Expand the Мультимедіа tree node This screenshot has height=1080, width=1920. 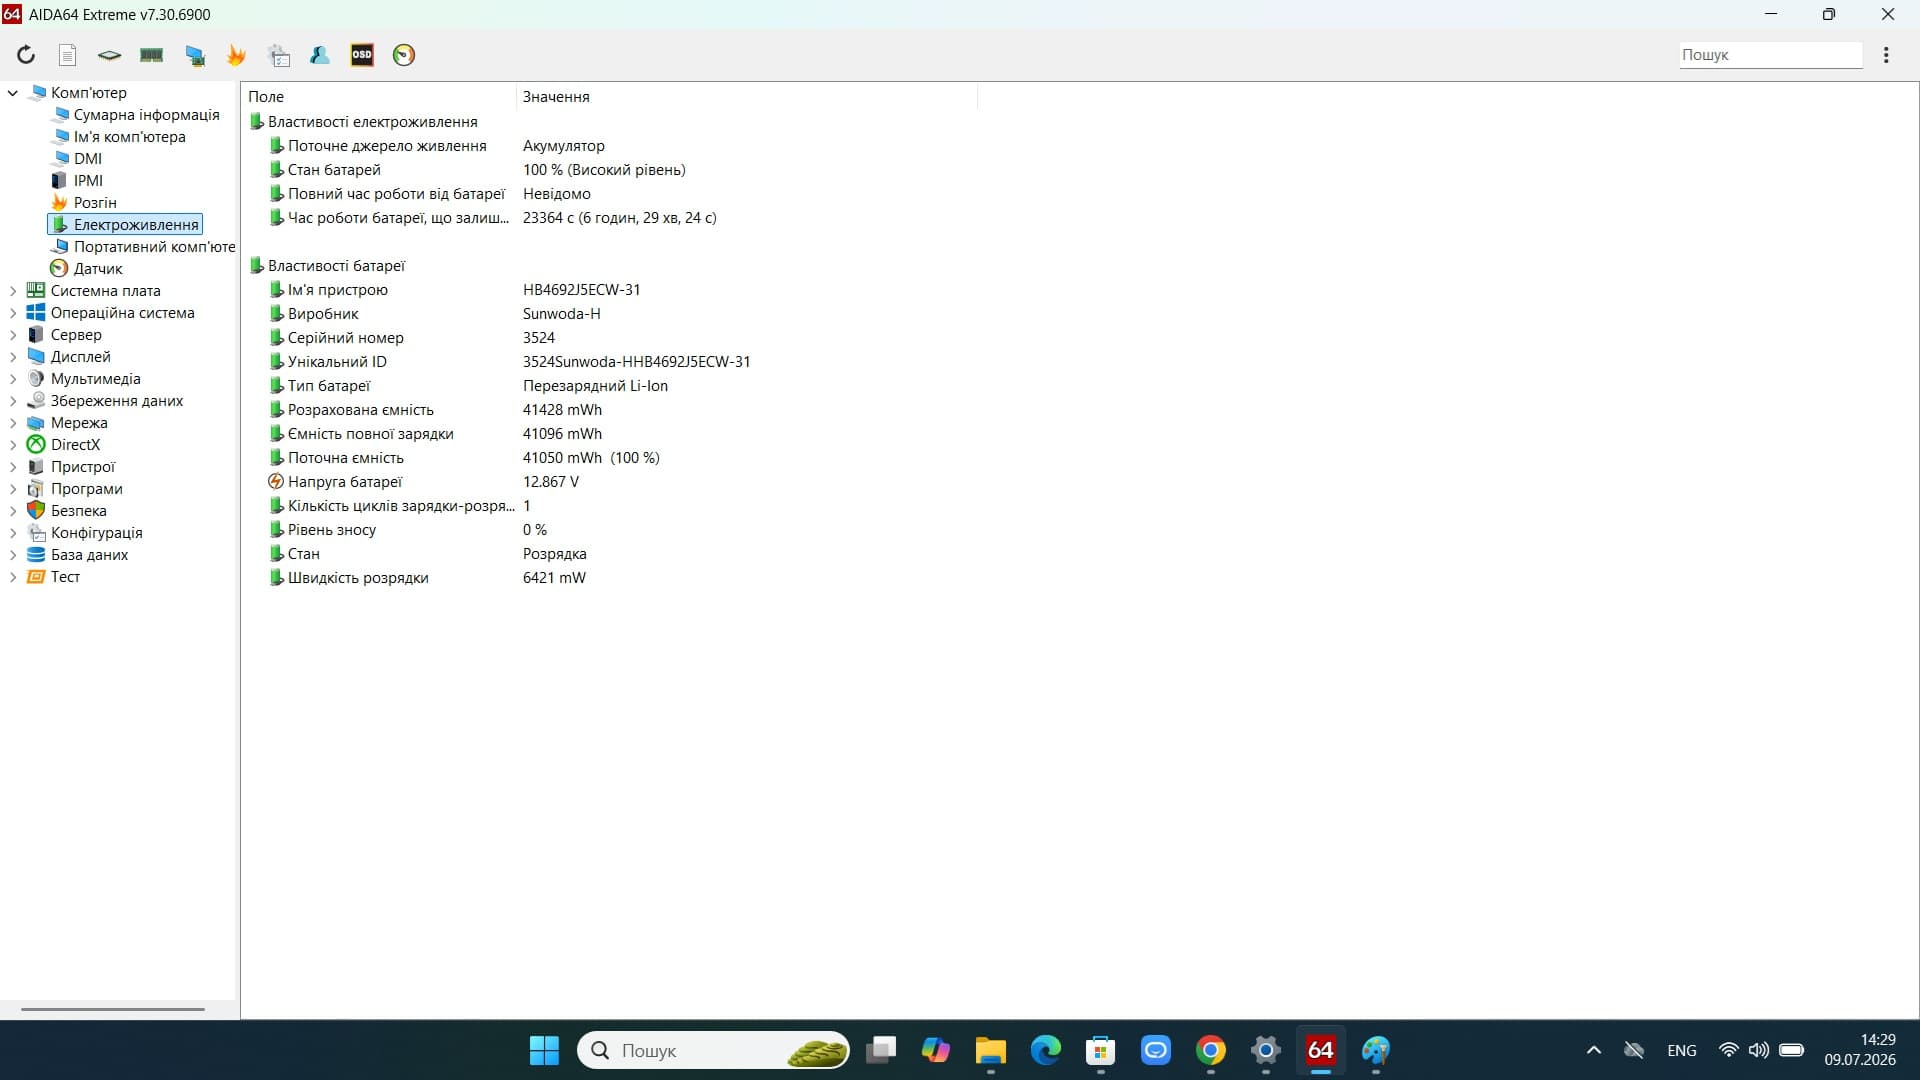13,379
